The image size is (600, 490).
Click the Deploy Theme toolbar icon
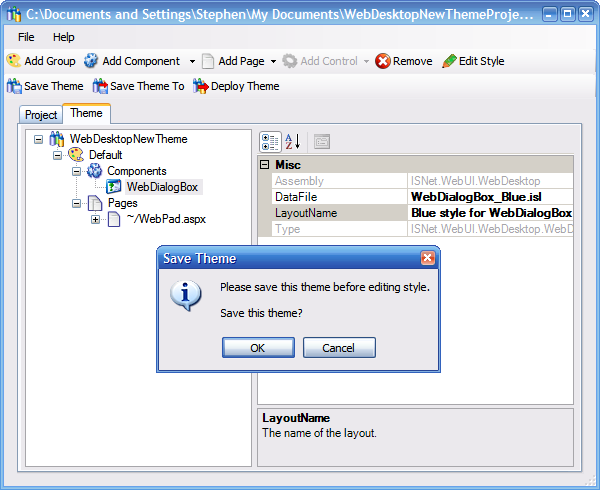pos(200,86)
